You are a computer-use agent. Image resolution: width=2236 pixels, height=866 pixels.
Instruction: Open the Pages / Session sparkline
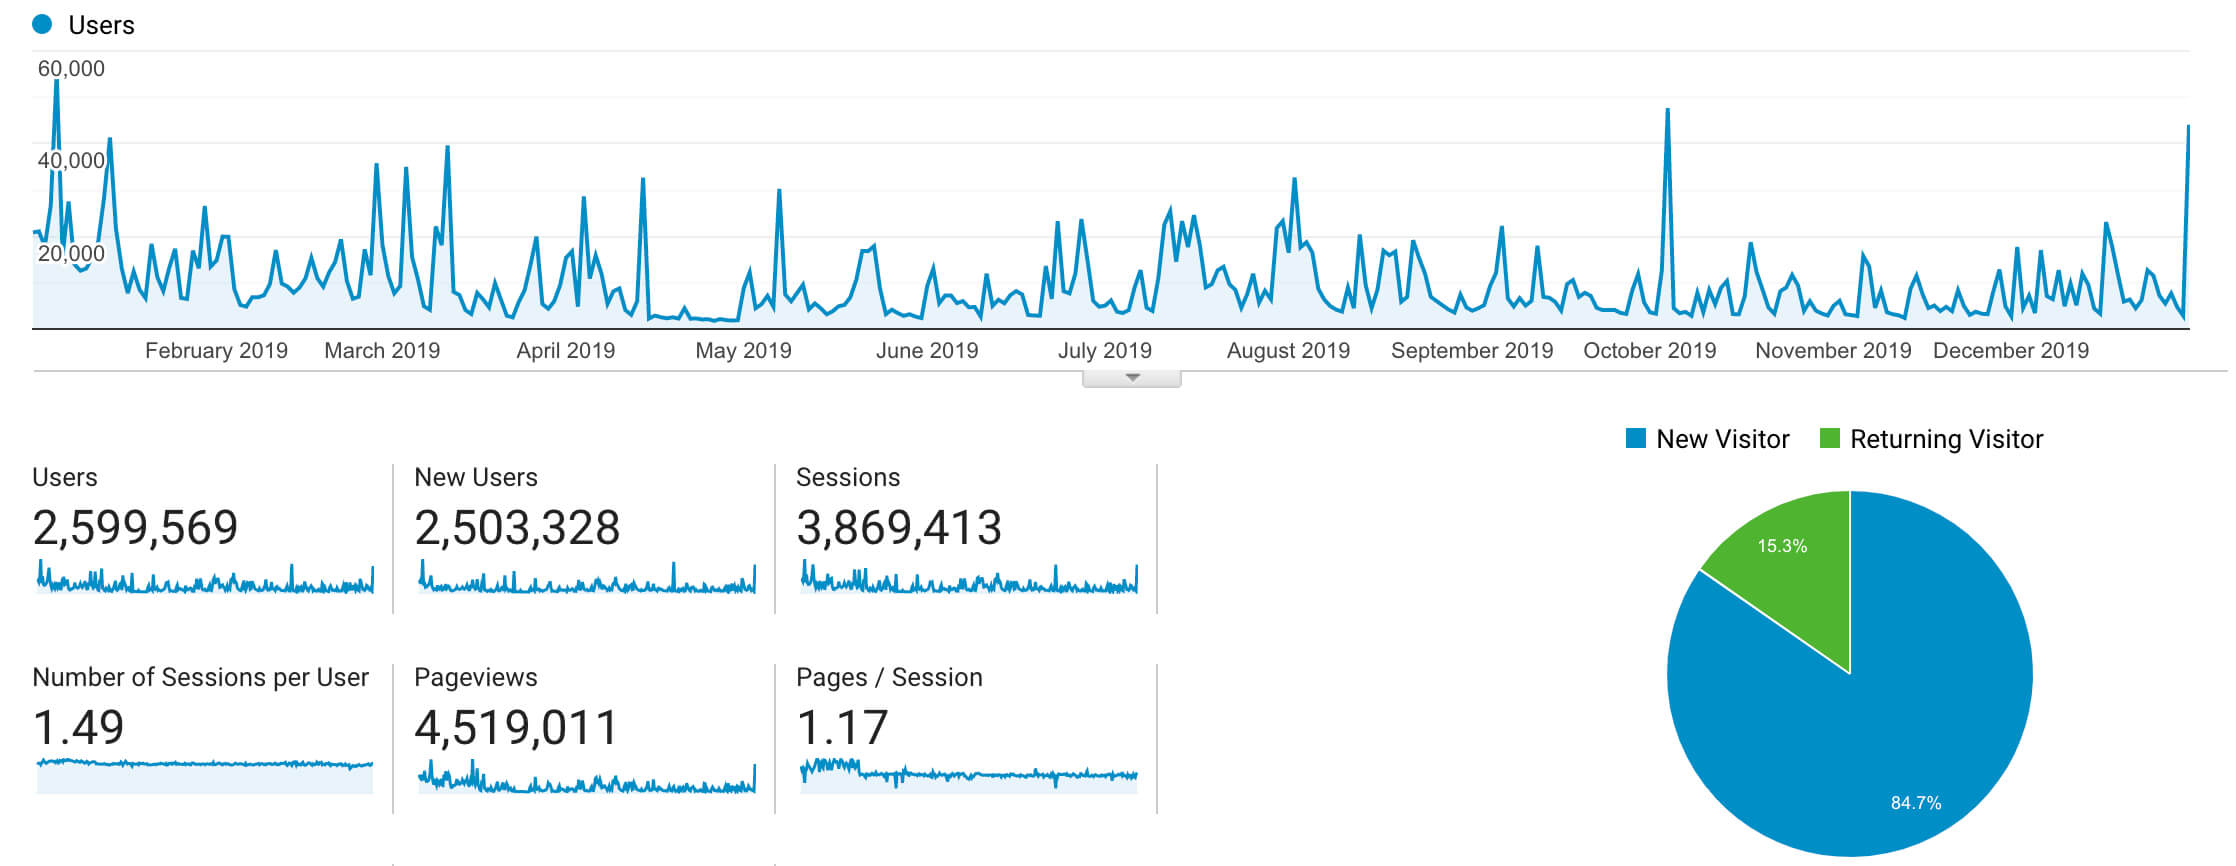[968, 773]
